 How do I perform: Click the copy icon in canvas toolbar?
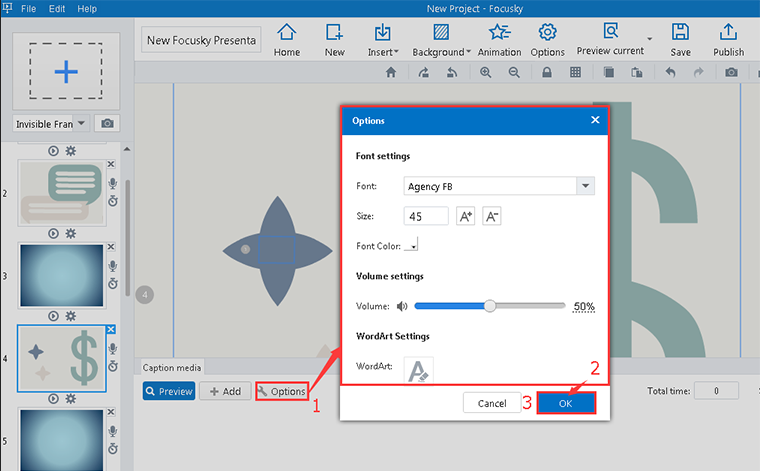[609, 73]
